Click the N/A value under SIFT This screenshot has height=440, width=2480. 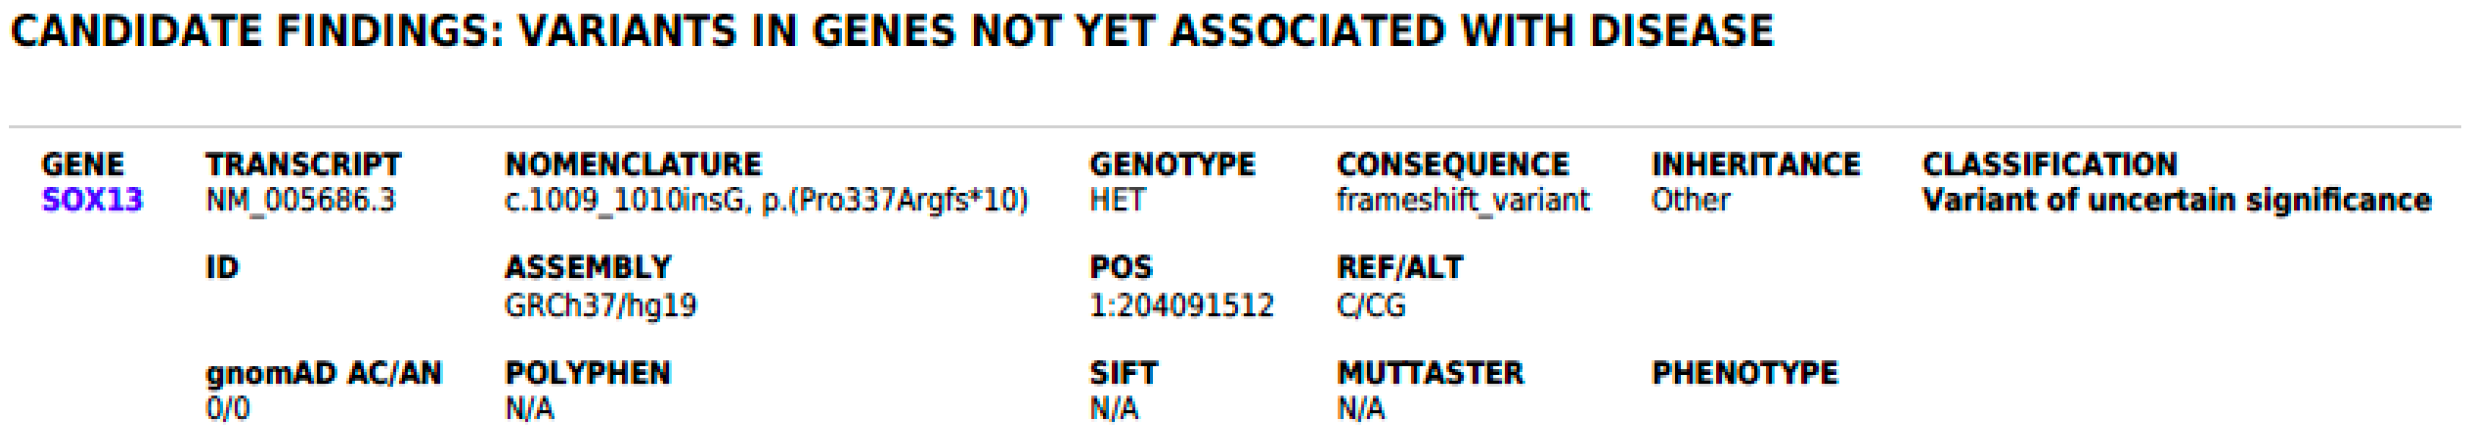point(1114,409)
